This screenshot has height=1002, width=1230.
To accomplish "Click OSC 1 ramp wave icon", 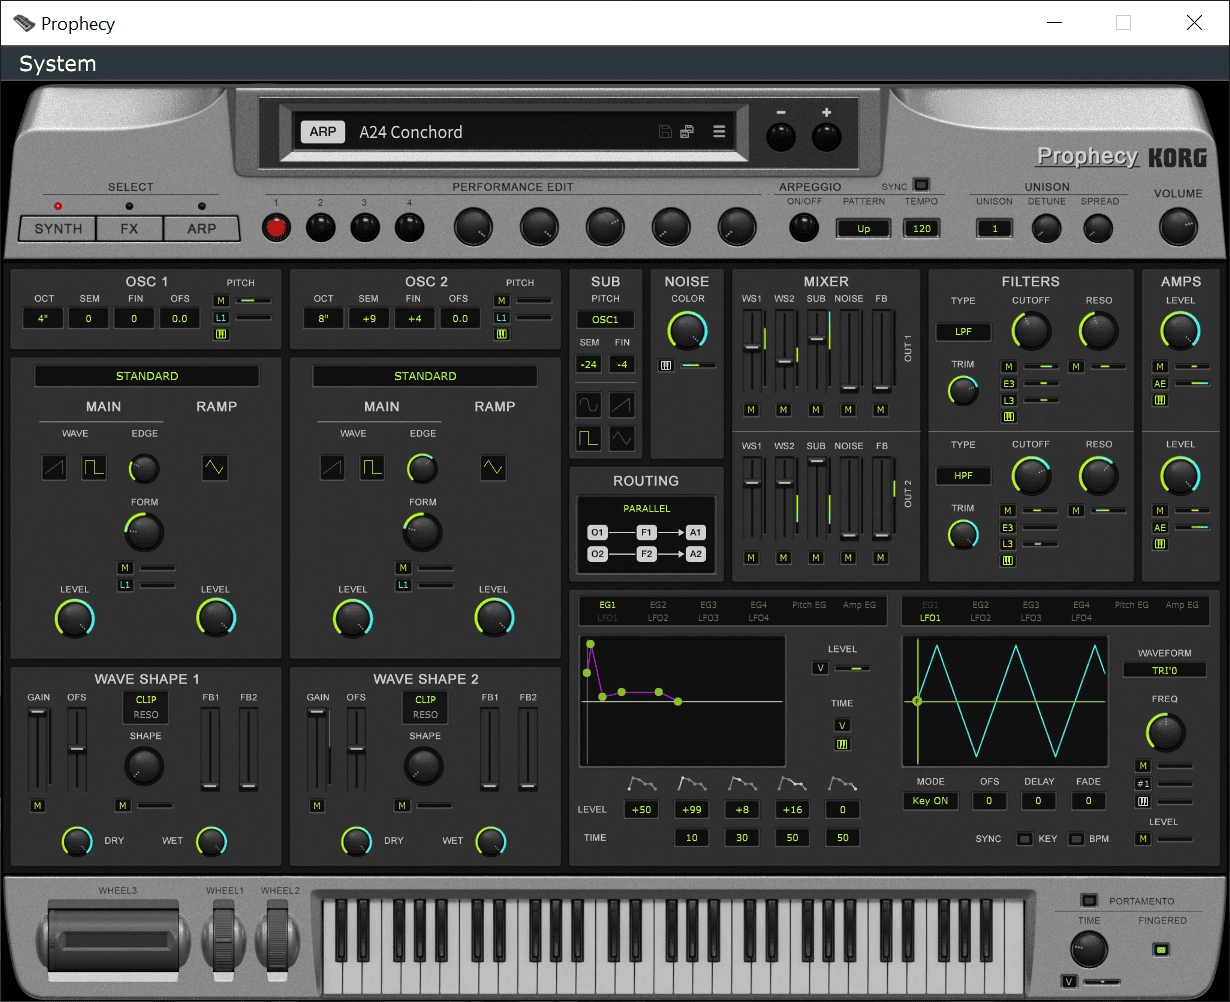I will point(214,467).
